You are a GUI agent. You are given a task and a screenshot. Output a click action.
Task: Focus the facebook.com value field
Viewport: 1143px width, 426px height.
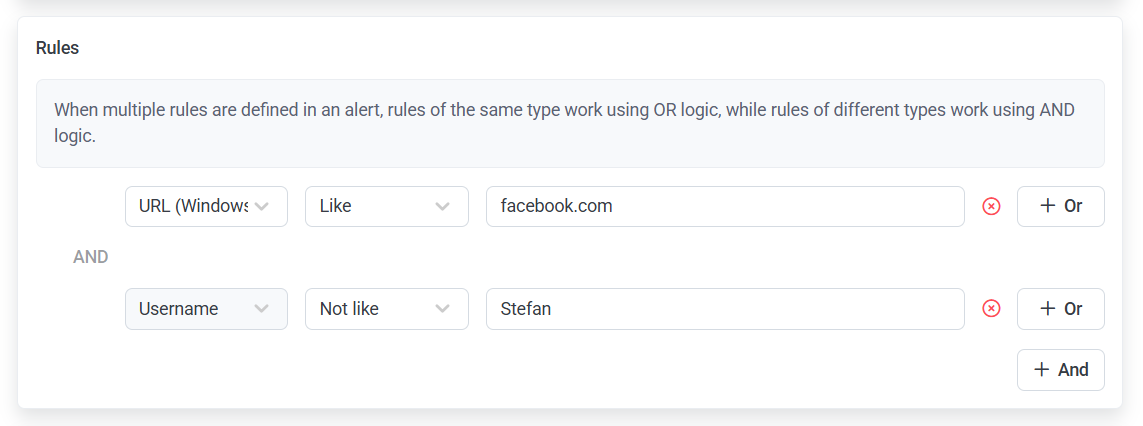[724, 207]
